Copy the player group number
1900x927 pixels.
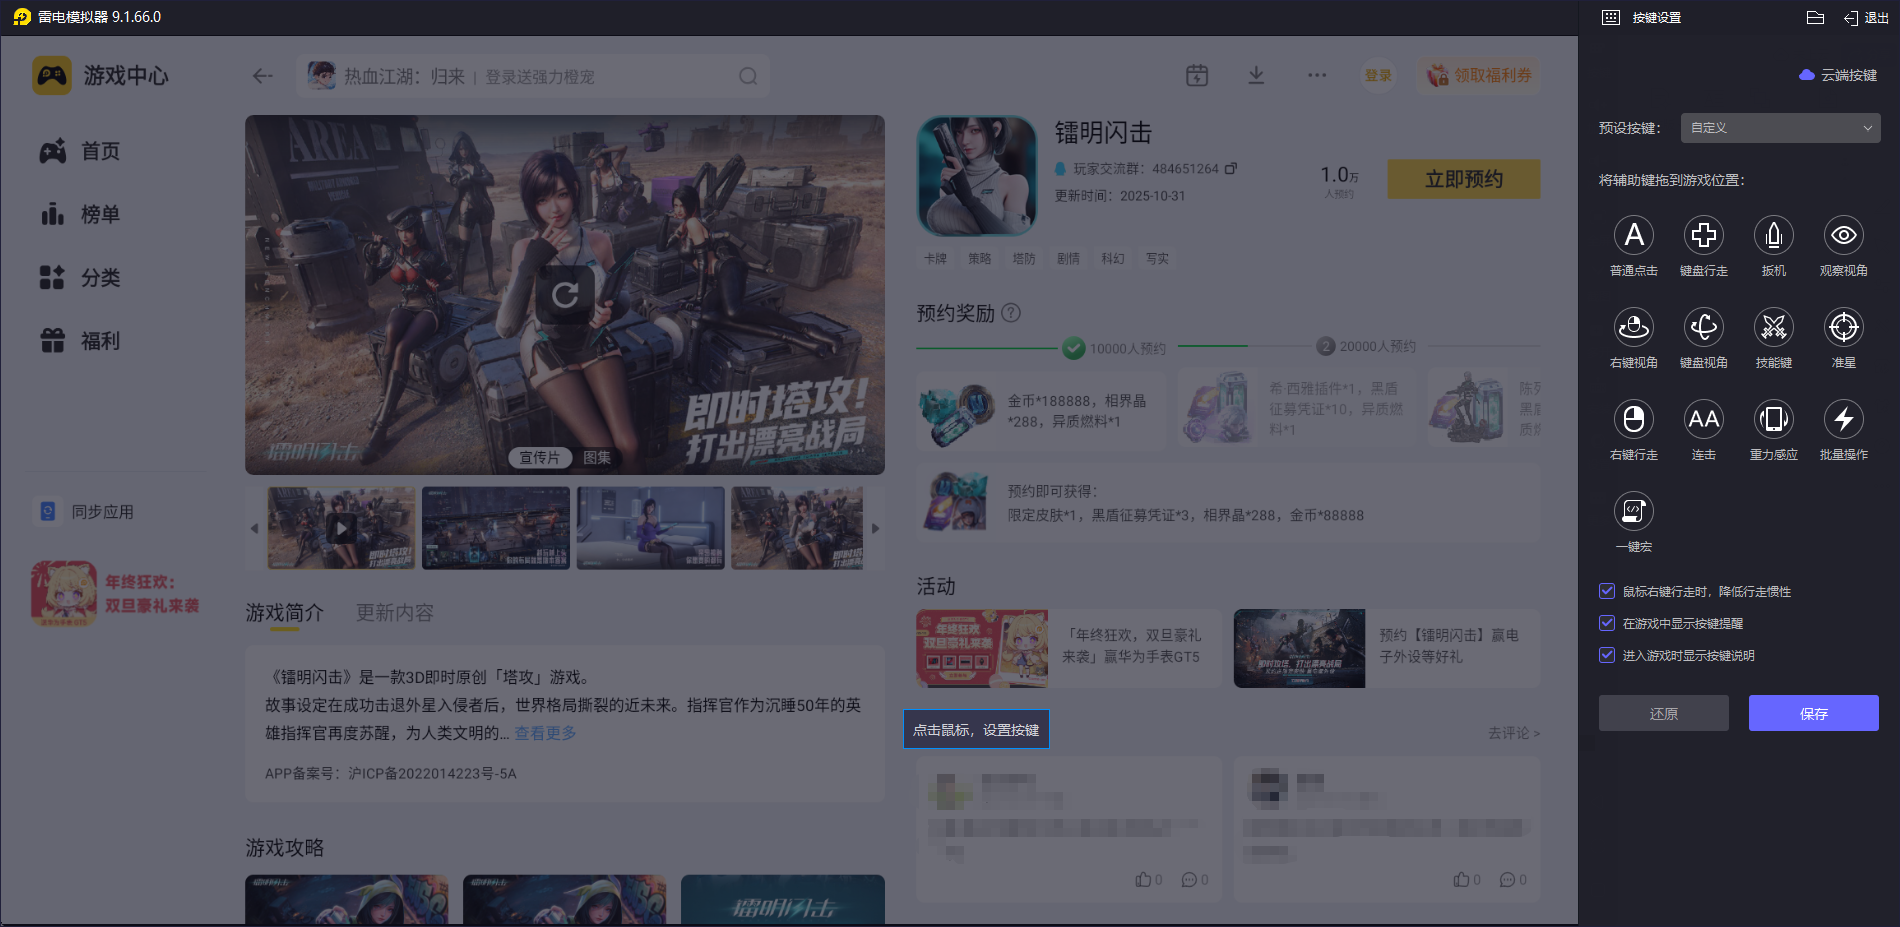pos(1231,169)
